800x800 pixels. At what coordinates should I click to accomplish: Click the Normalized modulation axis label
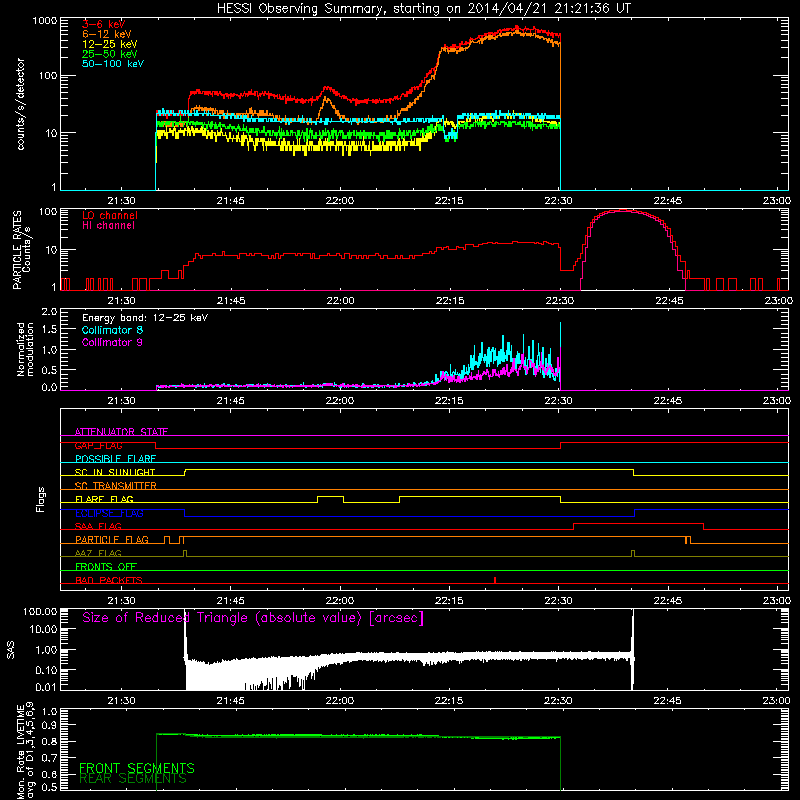pyautogui.click(x=25, y=349)
